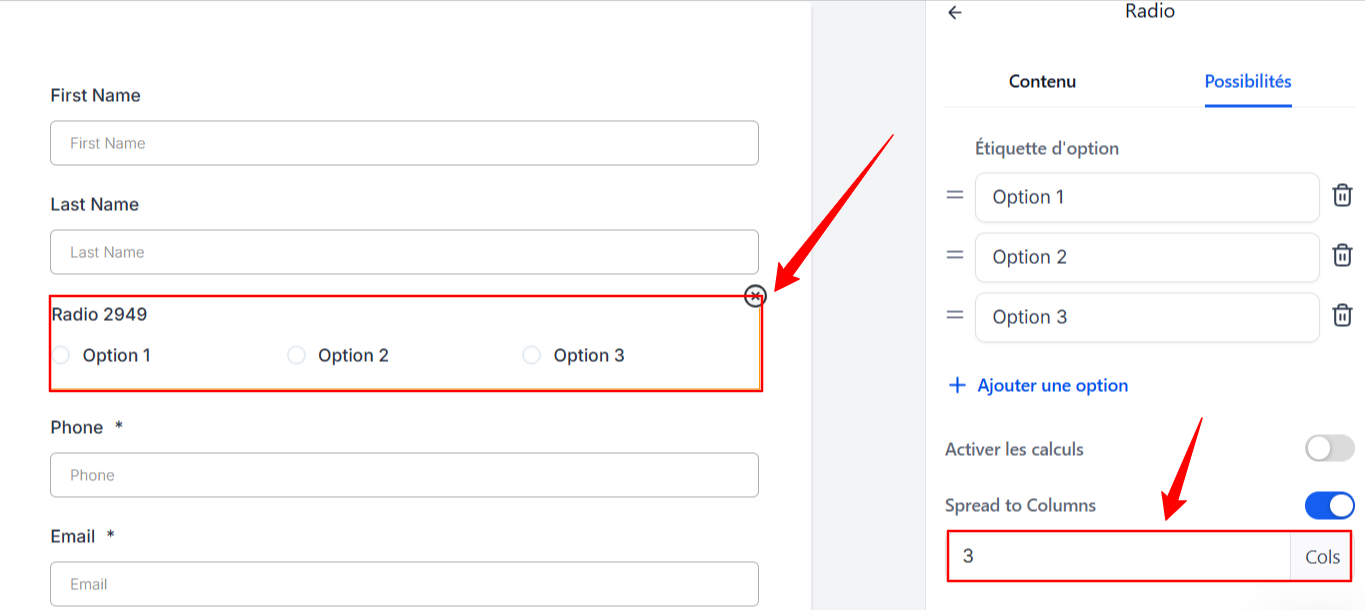1365x610 pixels.
Task: Focus the columns number field showing 3
Action: [1120, 556]
